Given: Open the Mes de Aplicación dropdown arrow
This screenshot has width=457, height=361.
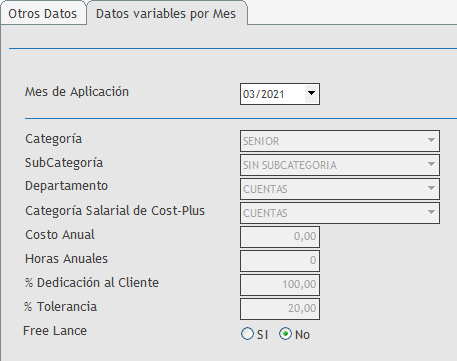Looking at the screenshot, I should [x=312, y=94].
